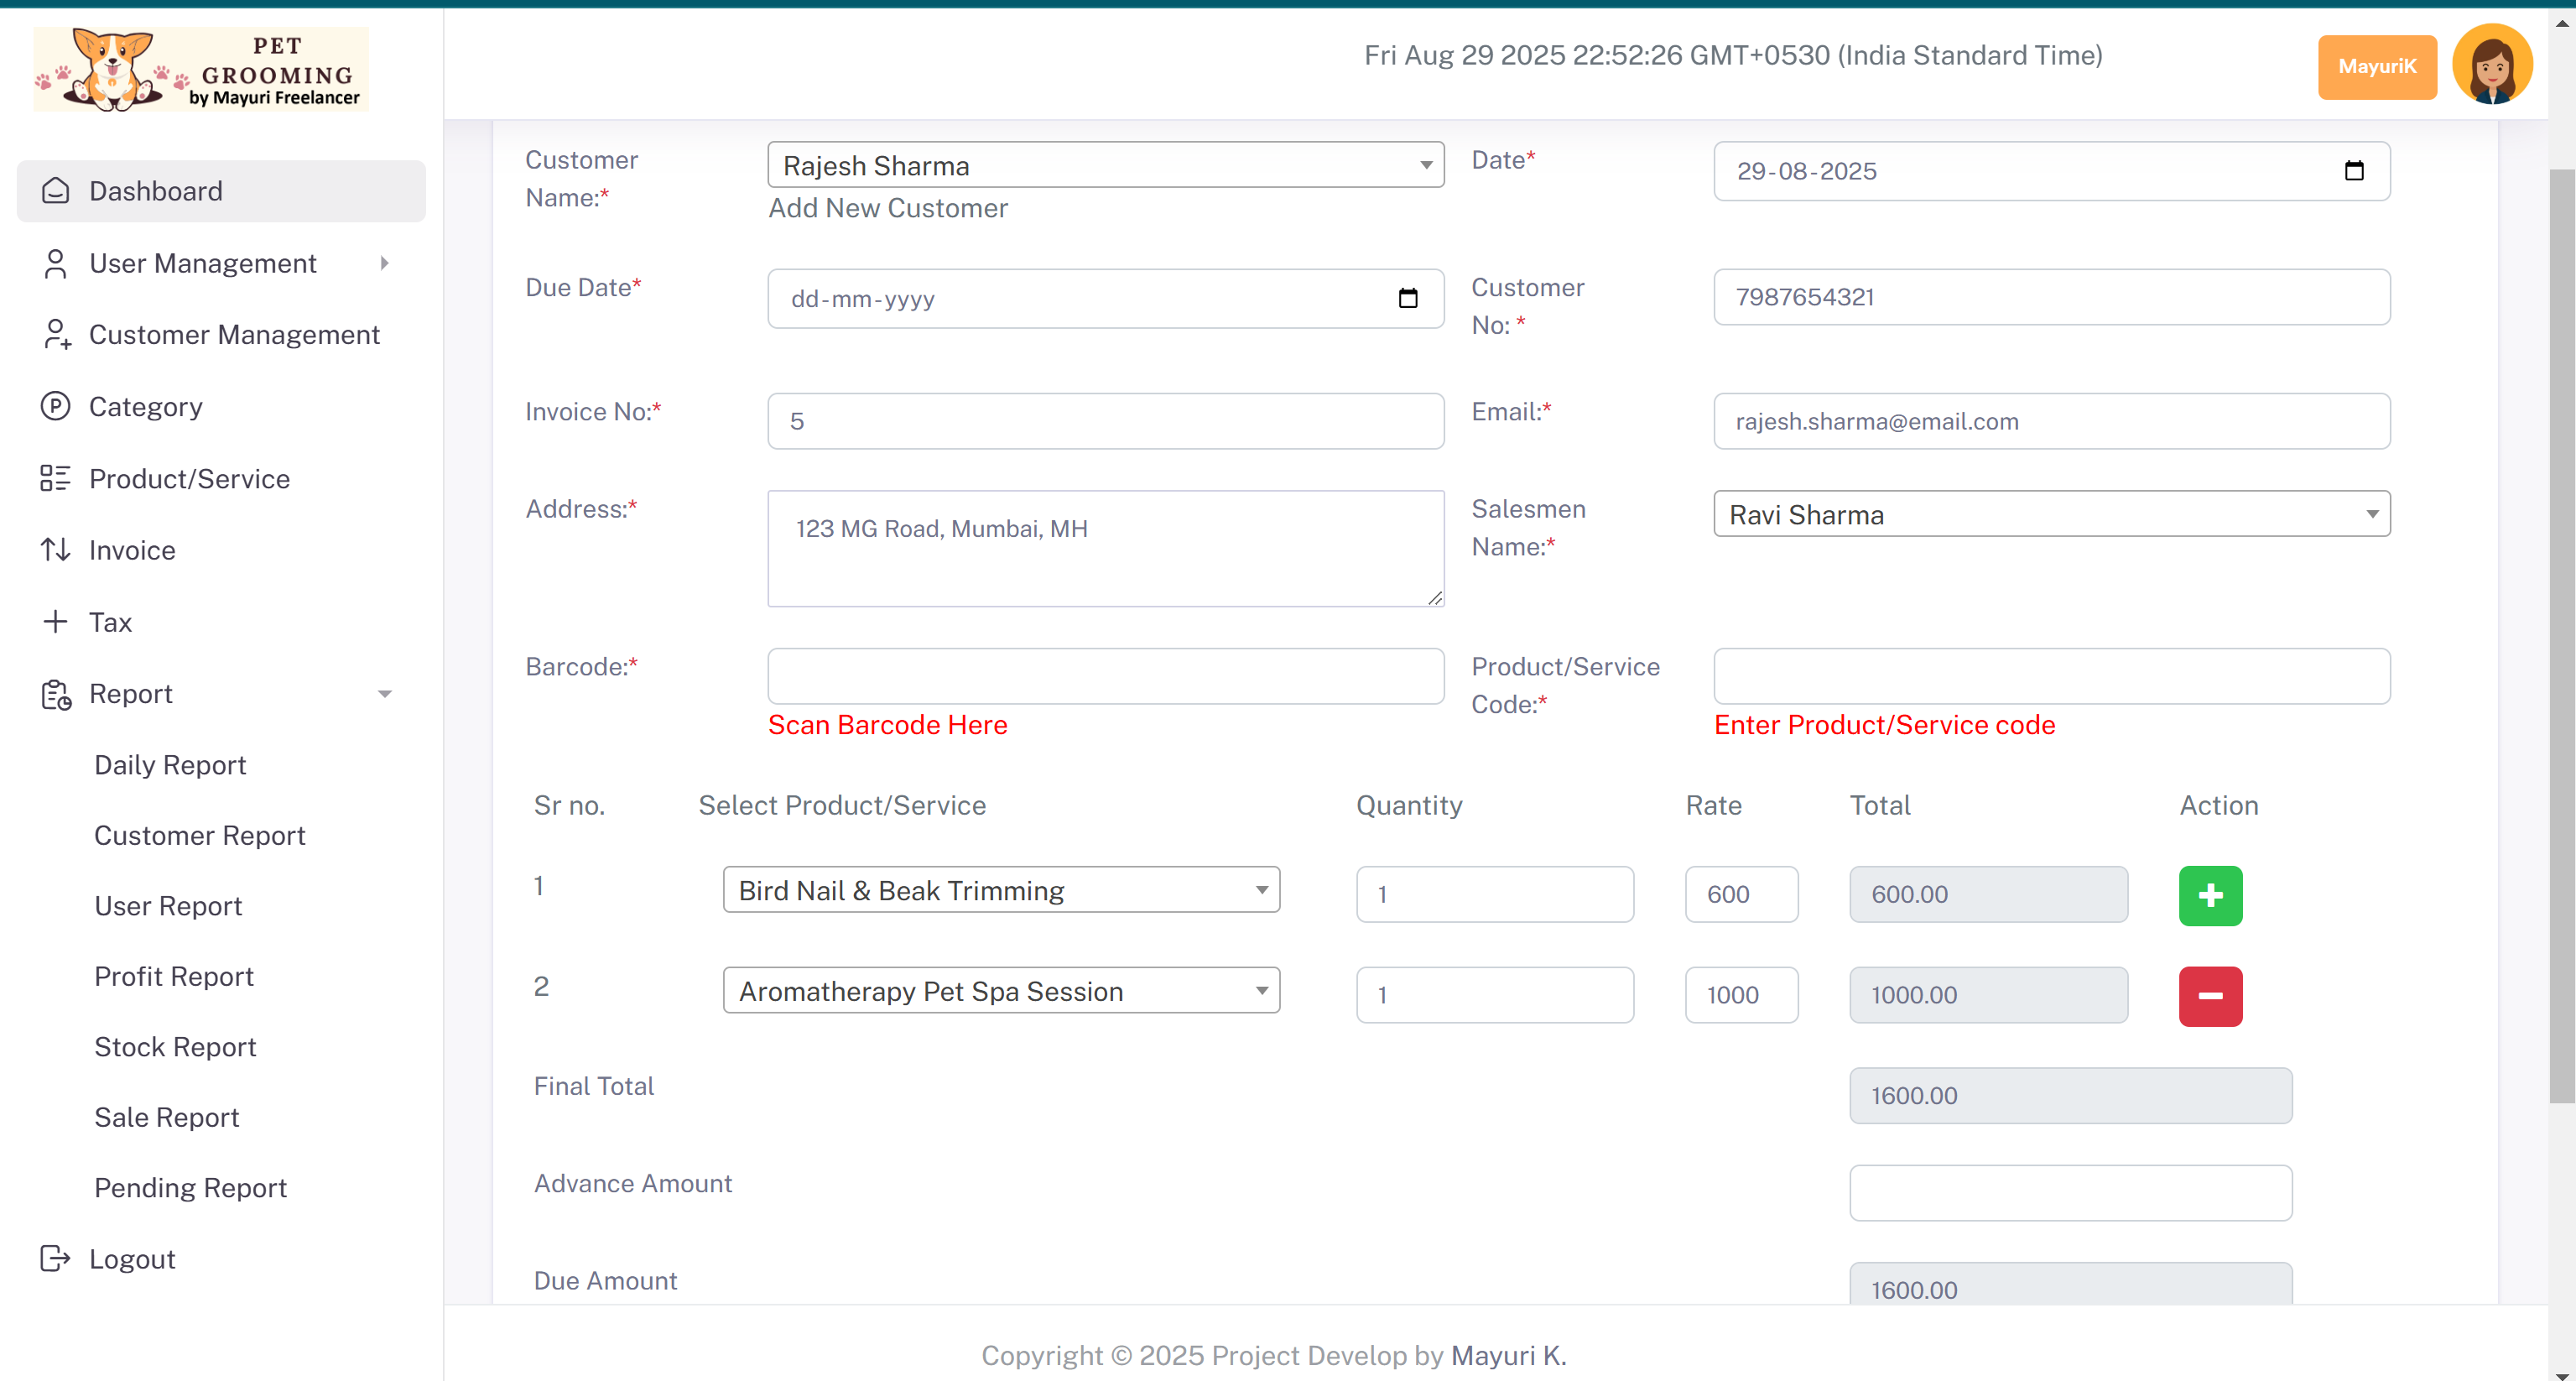The height and width of the screenshot is (1381, 2576).
Task: Click the Final Total field
Action: 2070,1096
